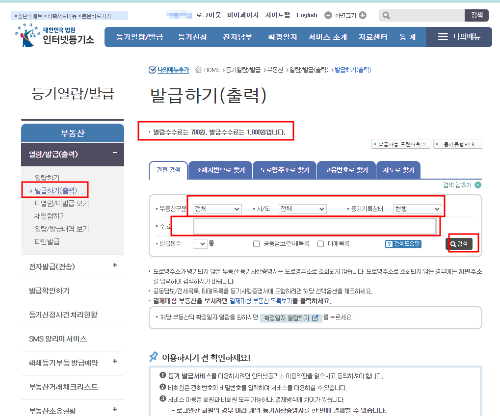Click the 발급가능 프린터 확인 button
Screen dimensions: 500x416
point(401,144)
